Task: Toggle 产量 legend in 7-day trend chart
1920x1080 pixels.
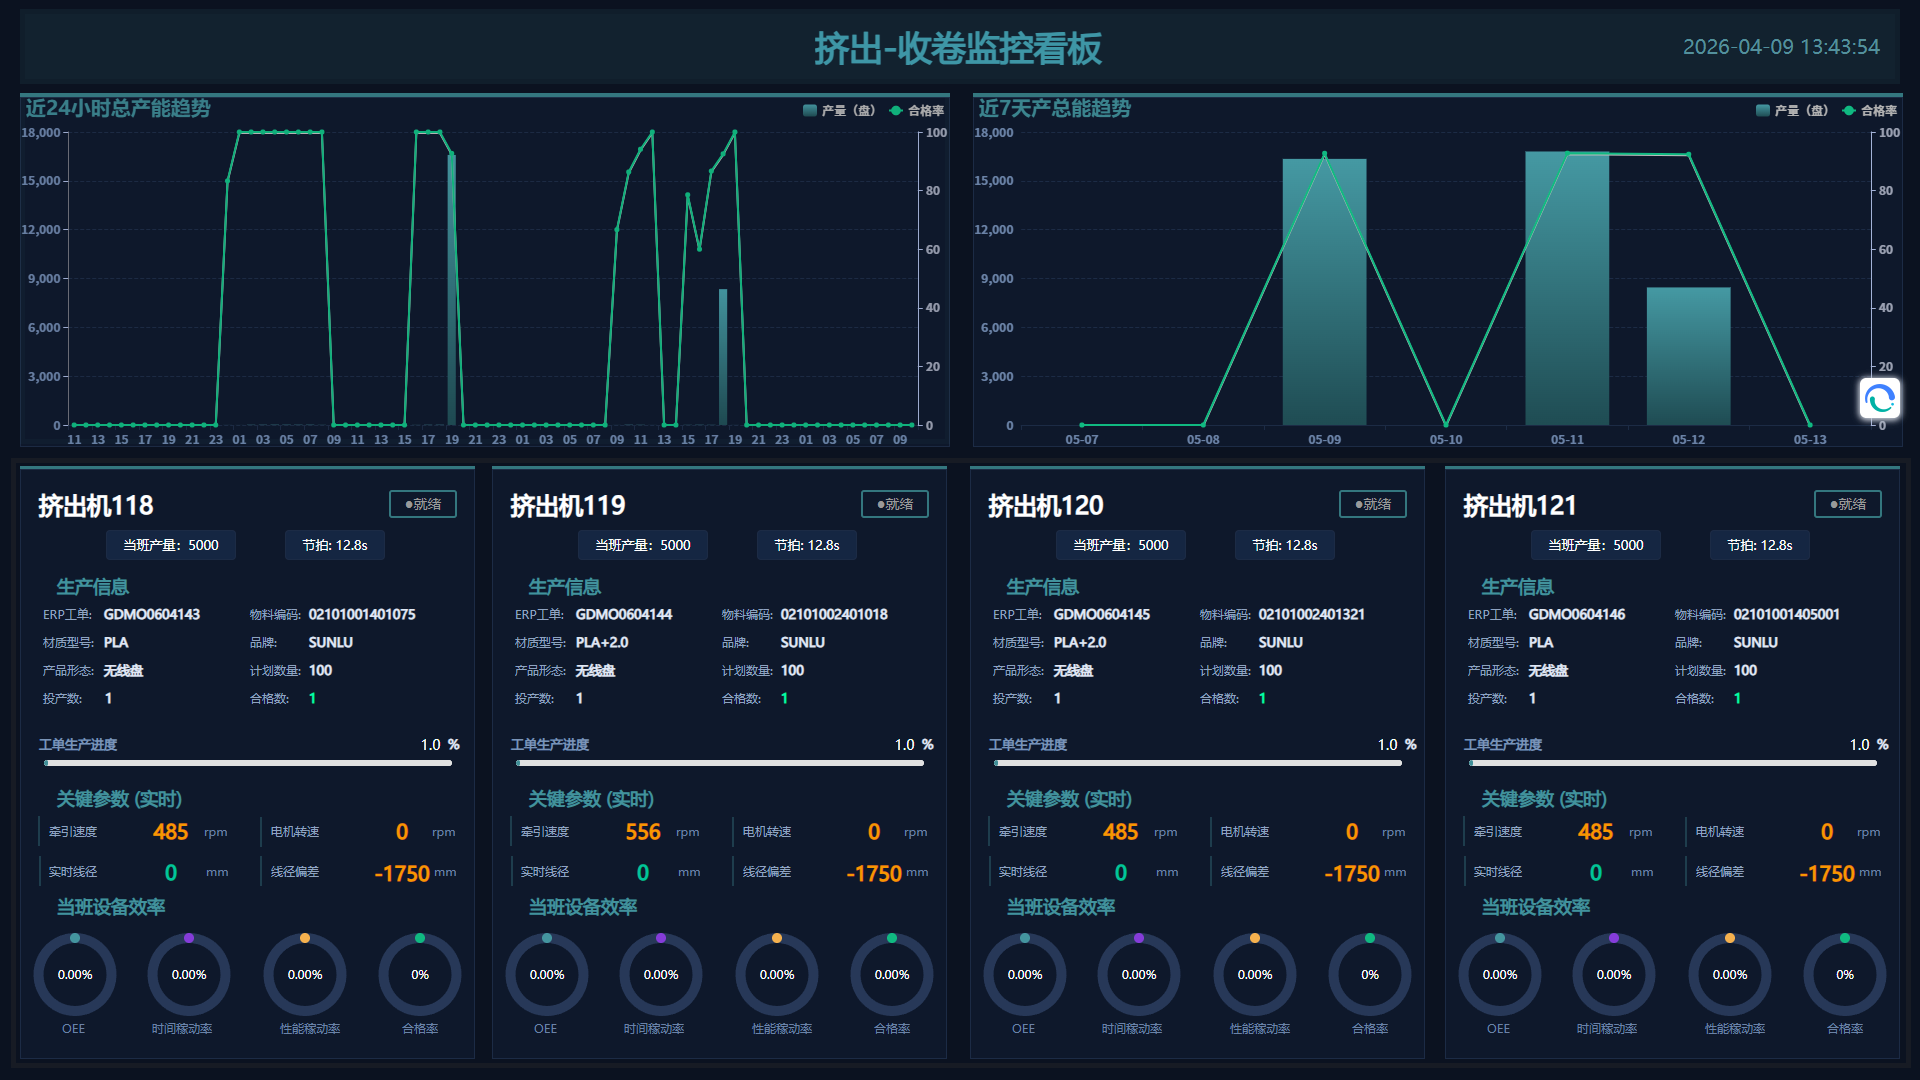Action: [x=1792, y=110]
